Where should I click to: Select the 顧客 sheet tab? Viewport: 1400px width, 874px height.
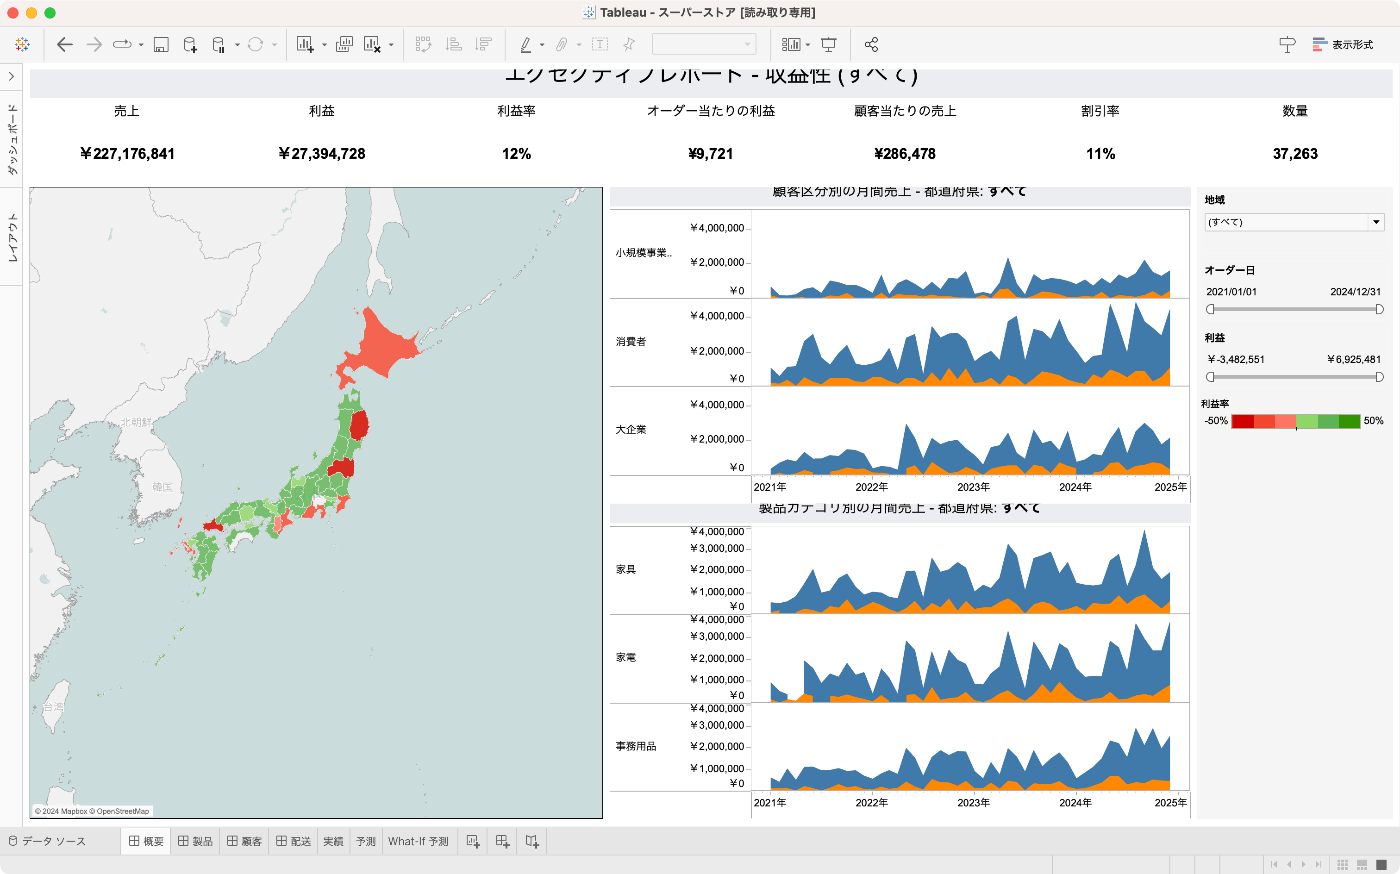[x=244, y=842]
